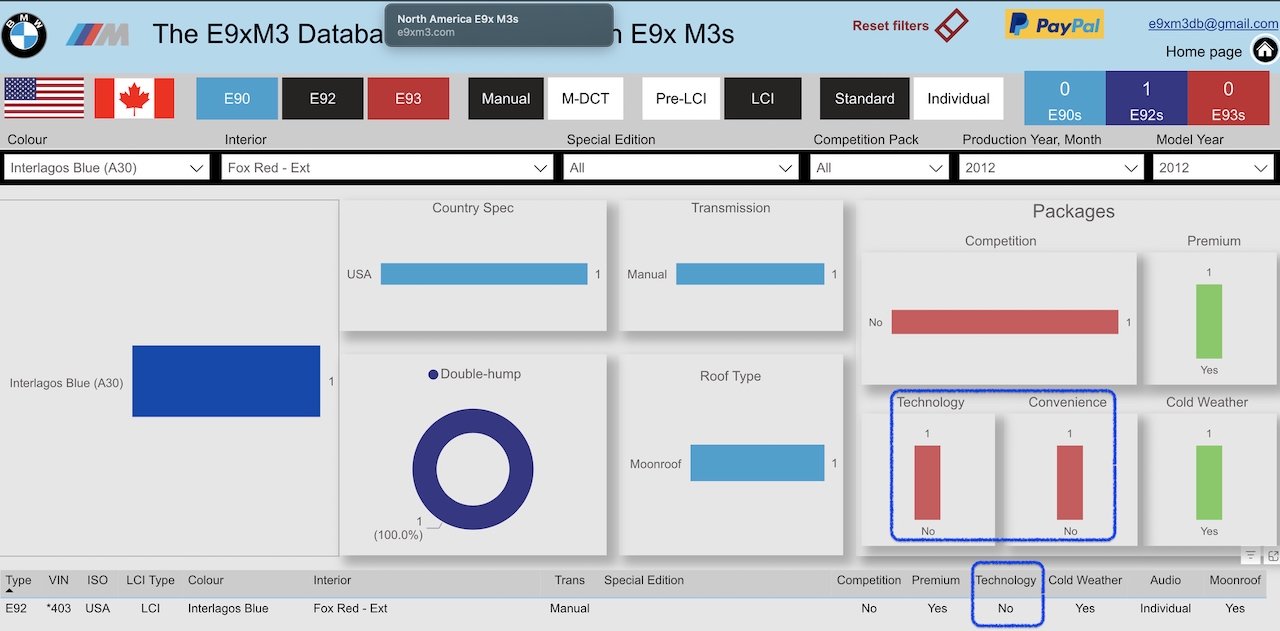Open the Model Year dropdown

[1214, 167]
